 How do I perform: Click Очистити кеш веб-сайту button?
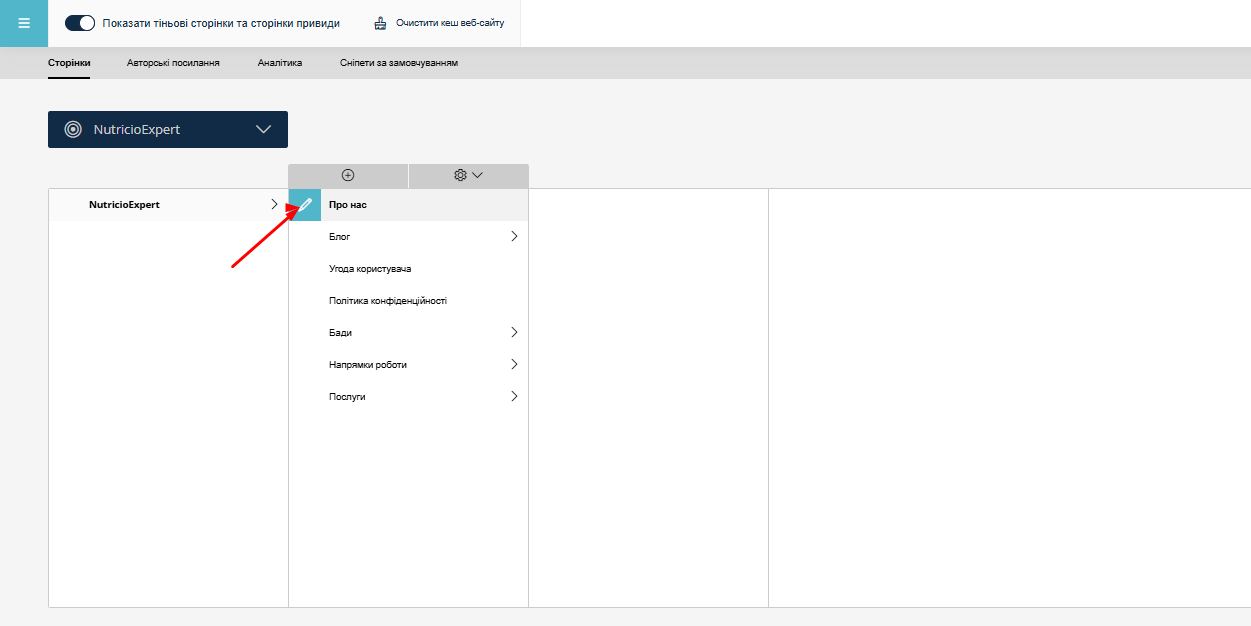tap(449, 23)
